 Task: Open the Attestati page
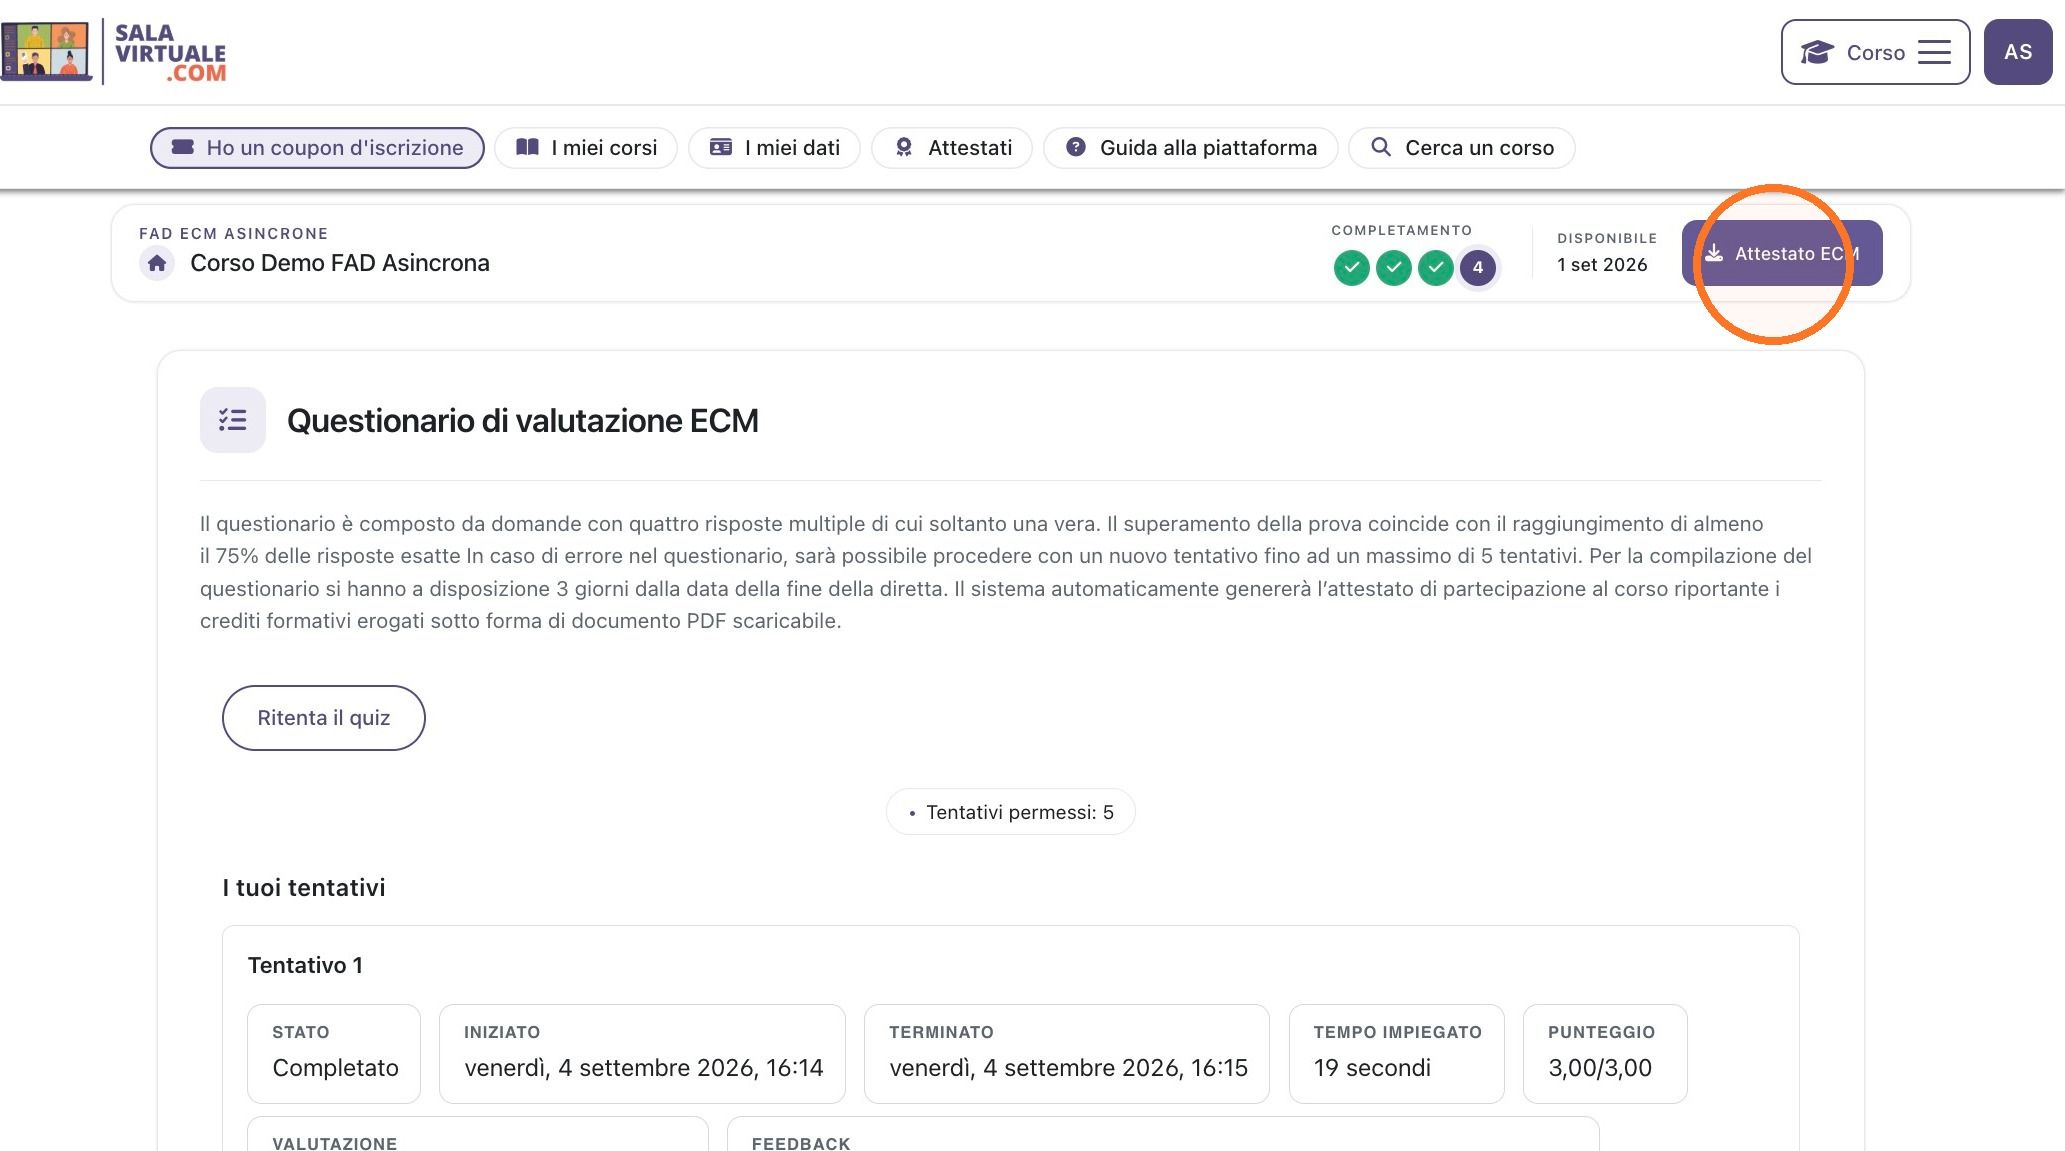(x=951, y=148)
